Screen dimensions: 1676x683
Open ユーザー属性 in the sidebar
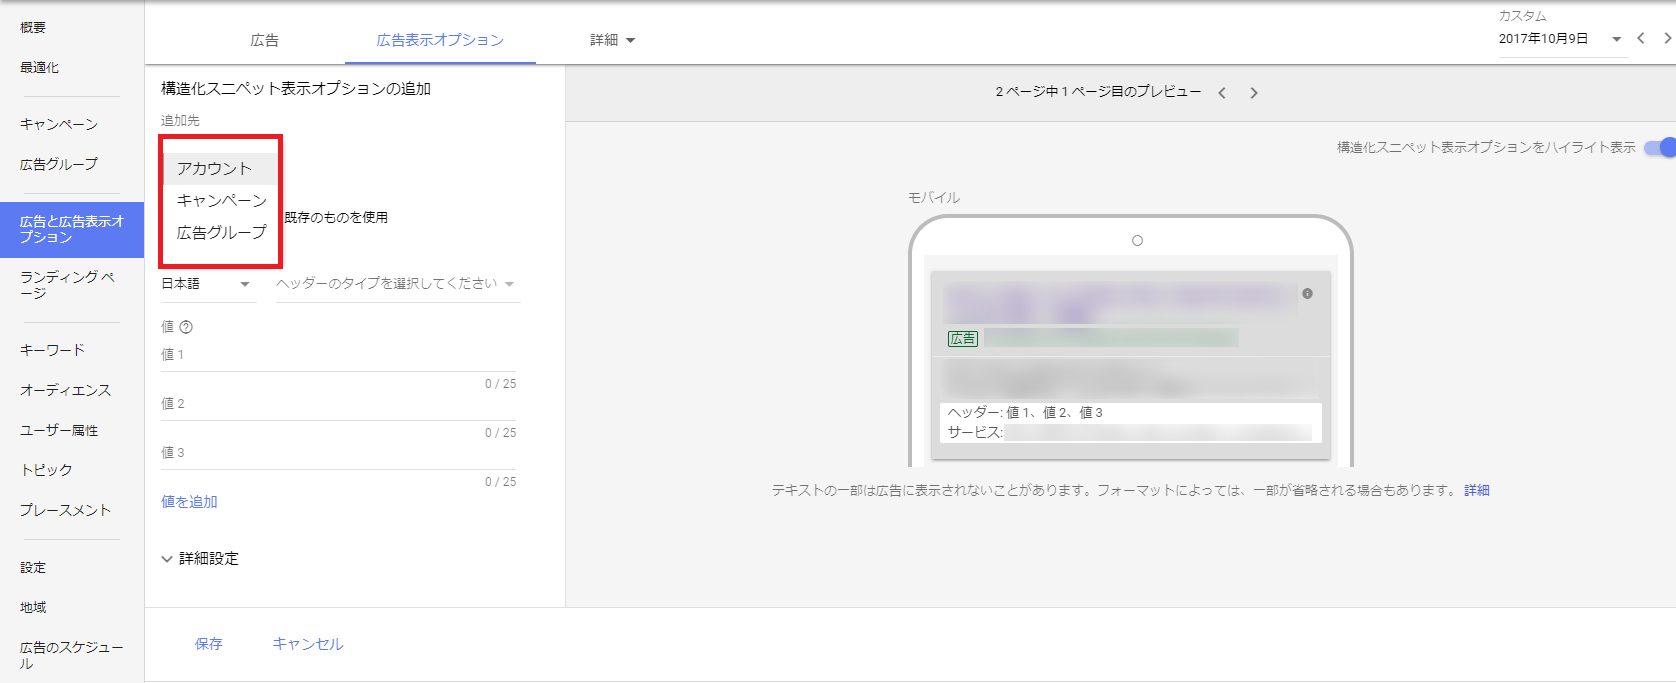tap(59, 430)
